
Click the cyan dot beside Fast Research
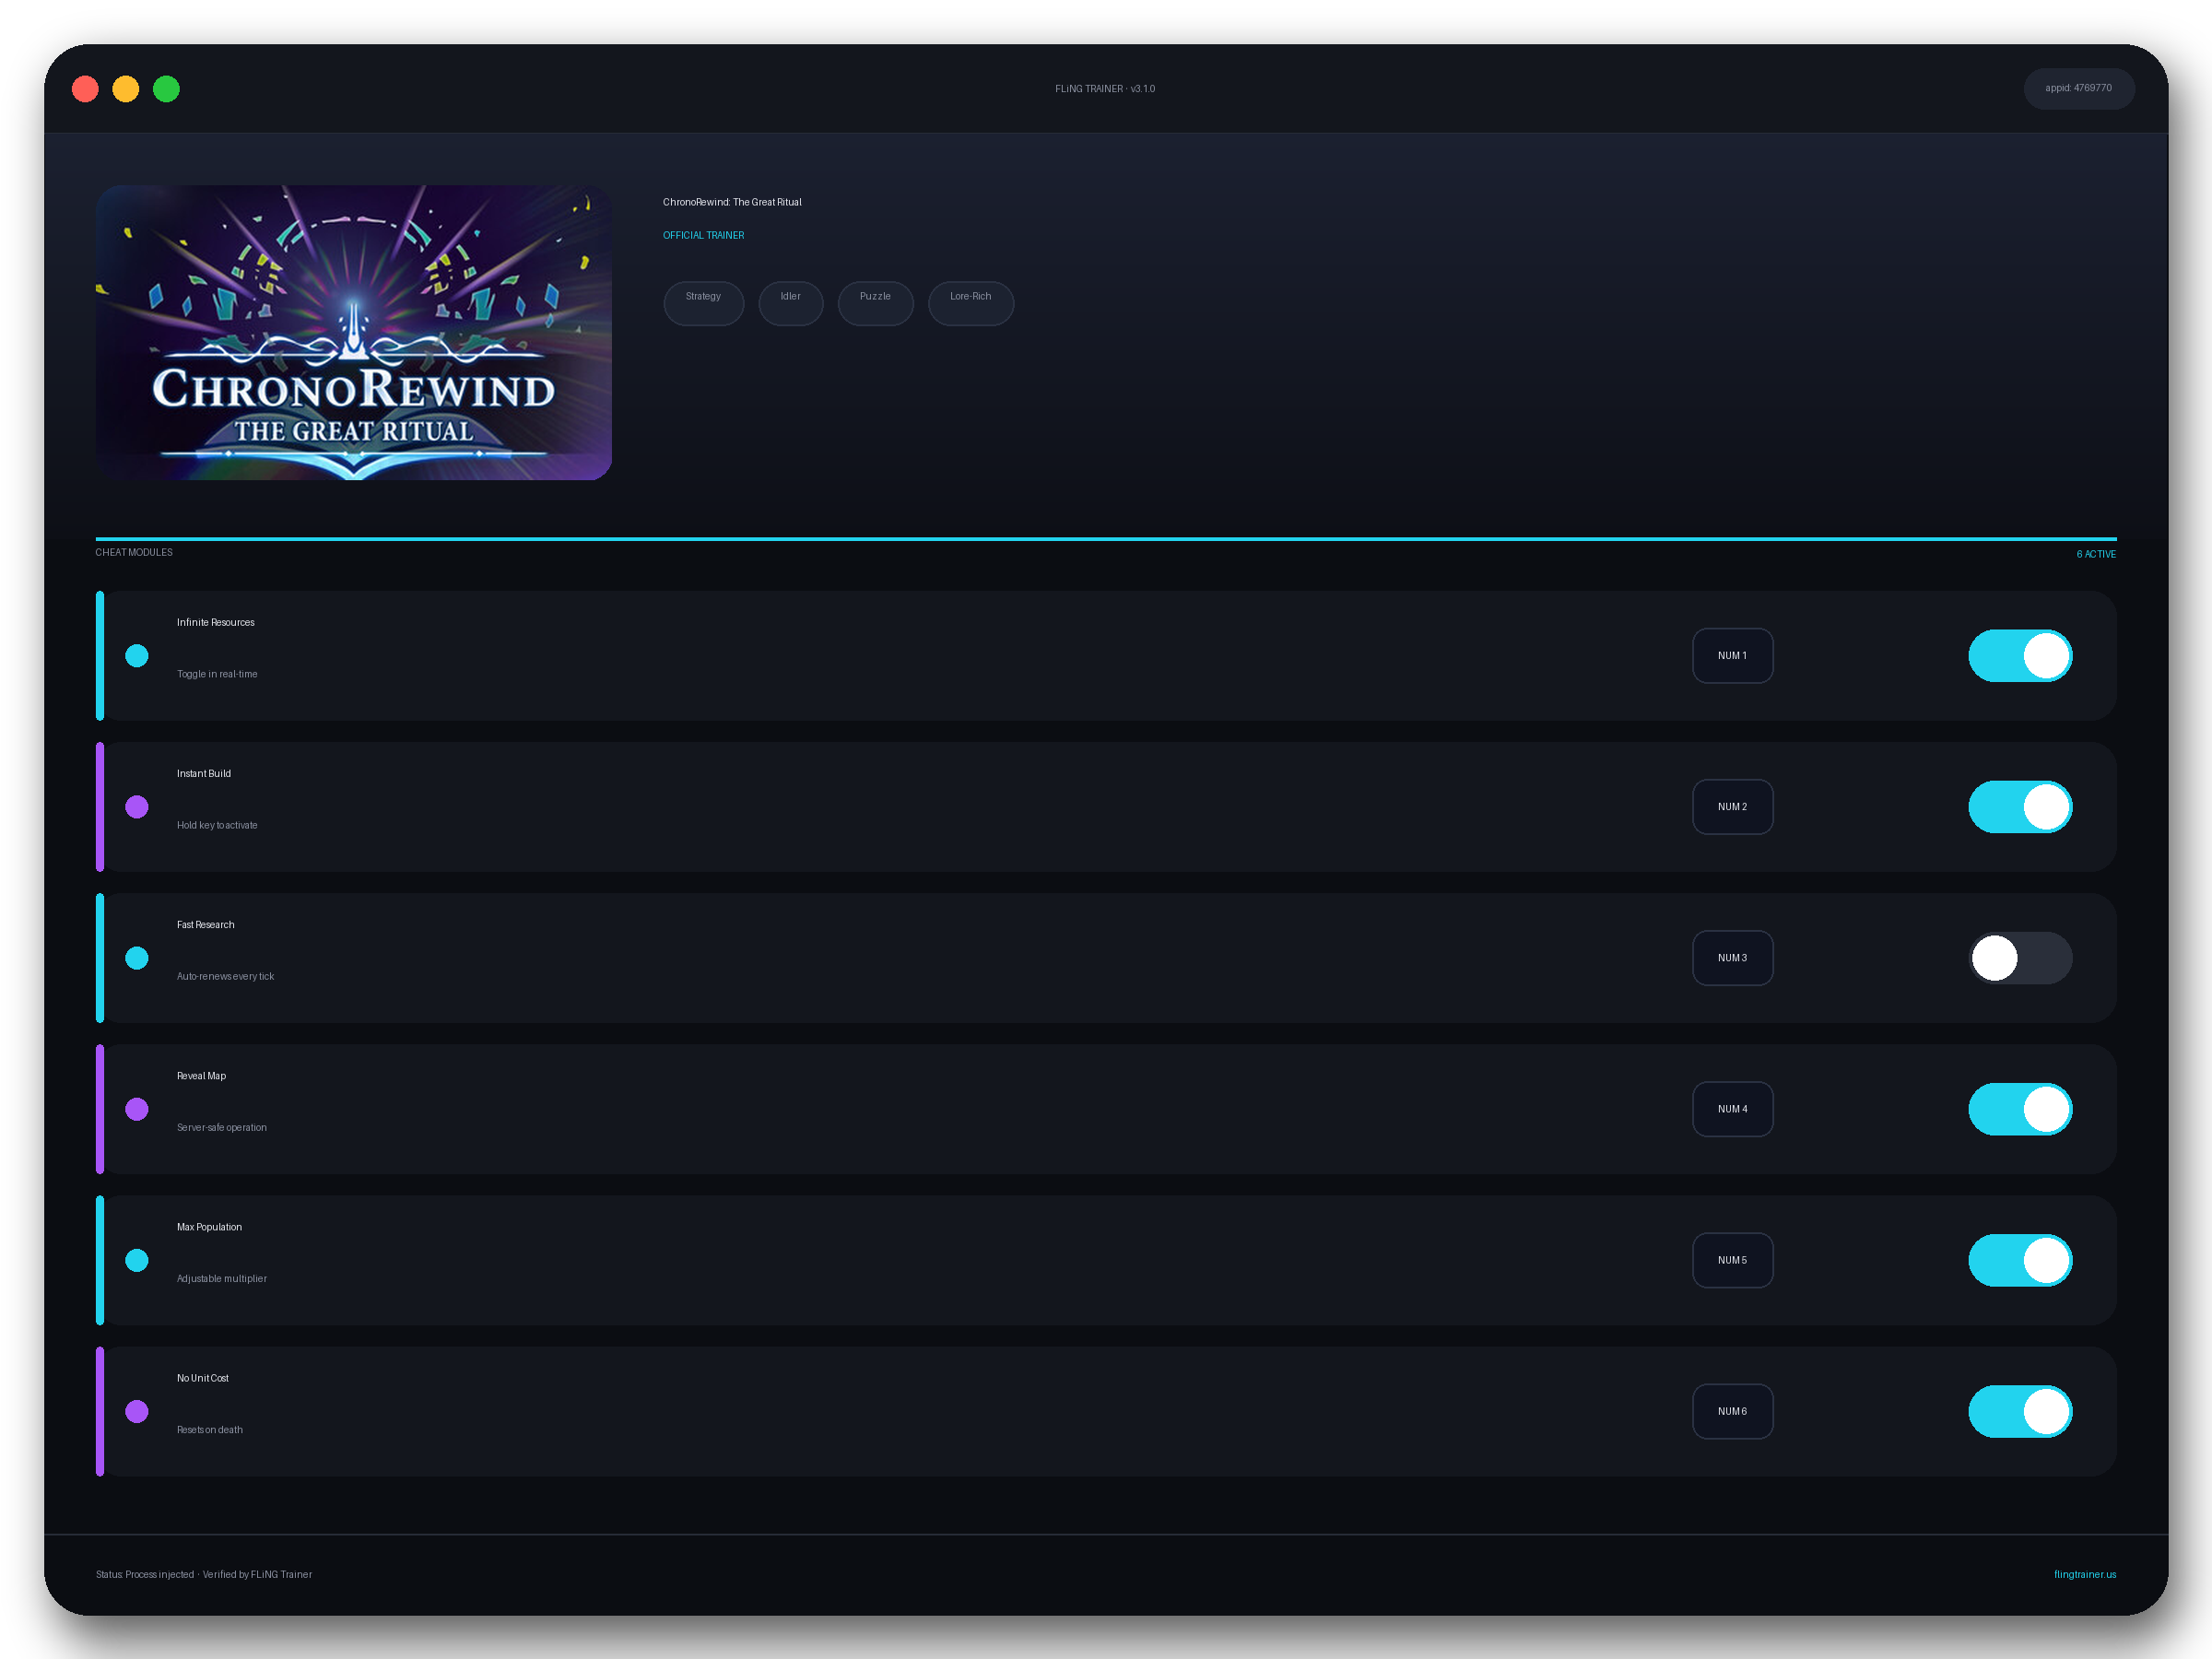pyautogui.click(x=137, y=958)
